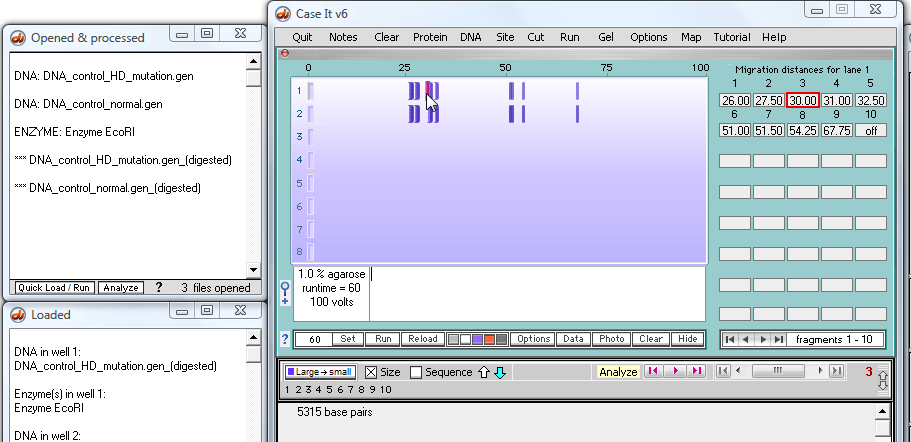Screen dimensions: 911x442
Task: Select ENZYME: Enzyme EcoRI in Opened list
Action: 74,132
